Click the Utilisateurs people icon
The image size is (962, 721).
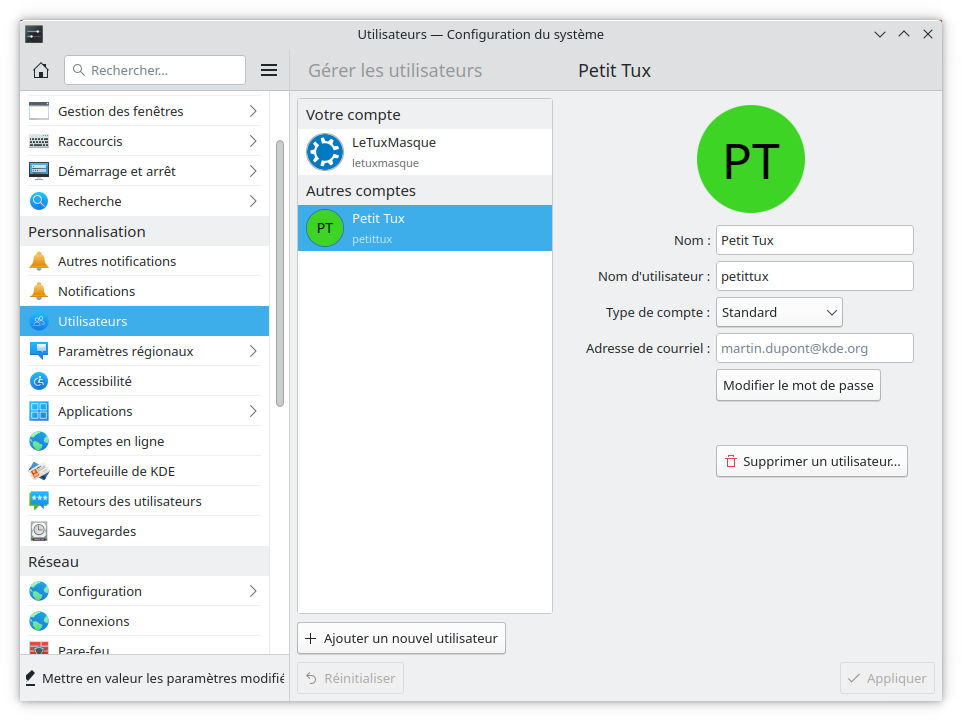pos(39,321)
